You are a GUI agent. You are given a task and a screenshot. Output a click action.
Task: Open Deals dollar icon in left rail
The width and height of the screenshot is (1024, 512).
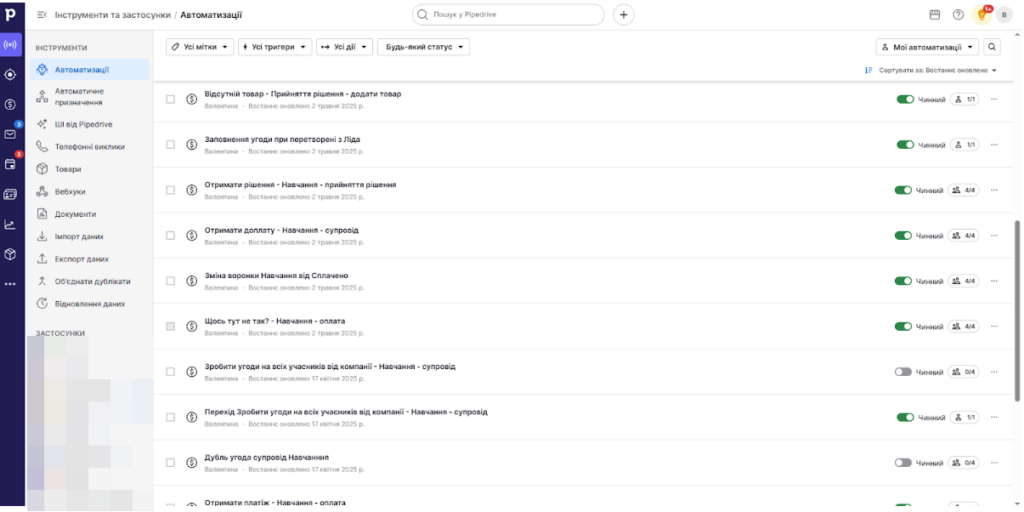10,104
